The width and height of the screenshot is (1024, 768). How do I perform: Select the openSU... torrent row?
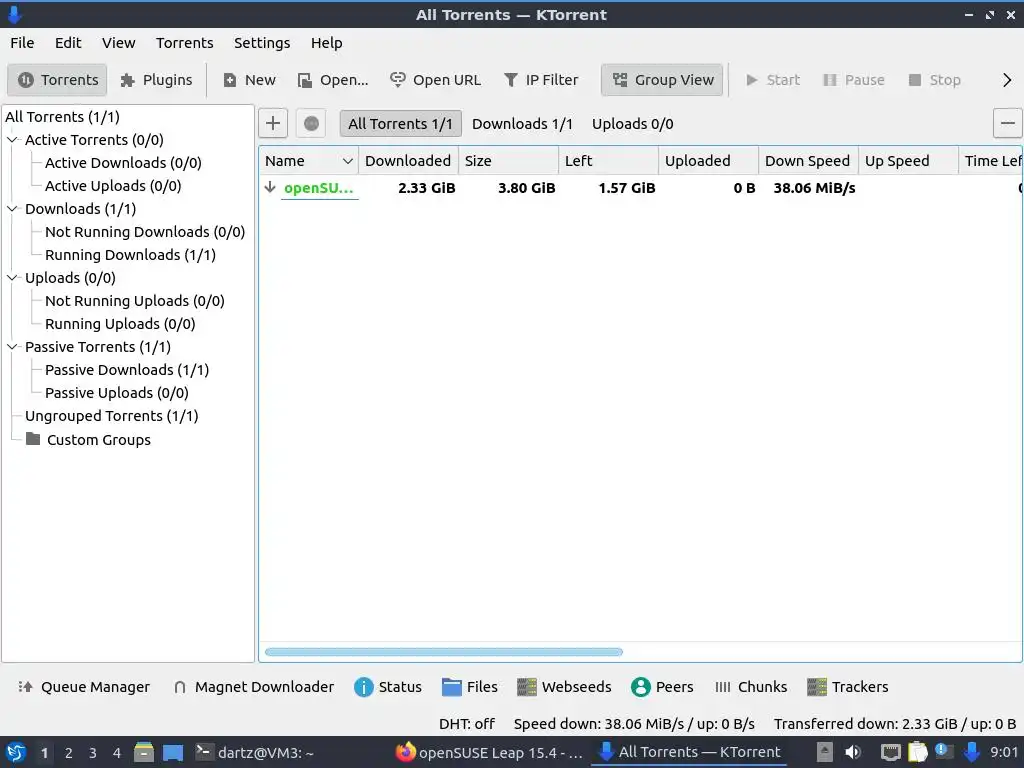(640, 188)
